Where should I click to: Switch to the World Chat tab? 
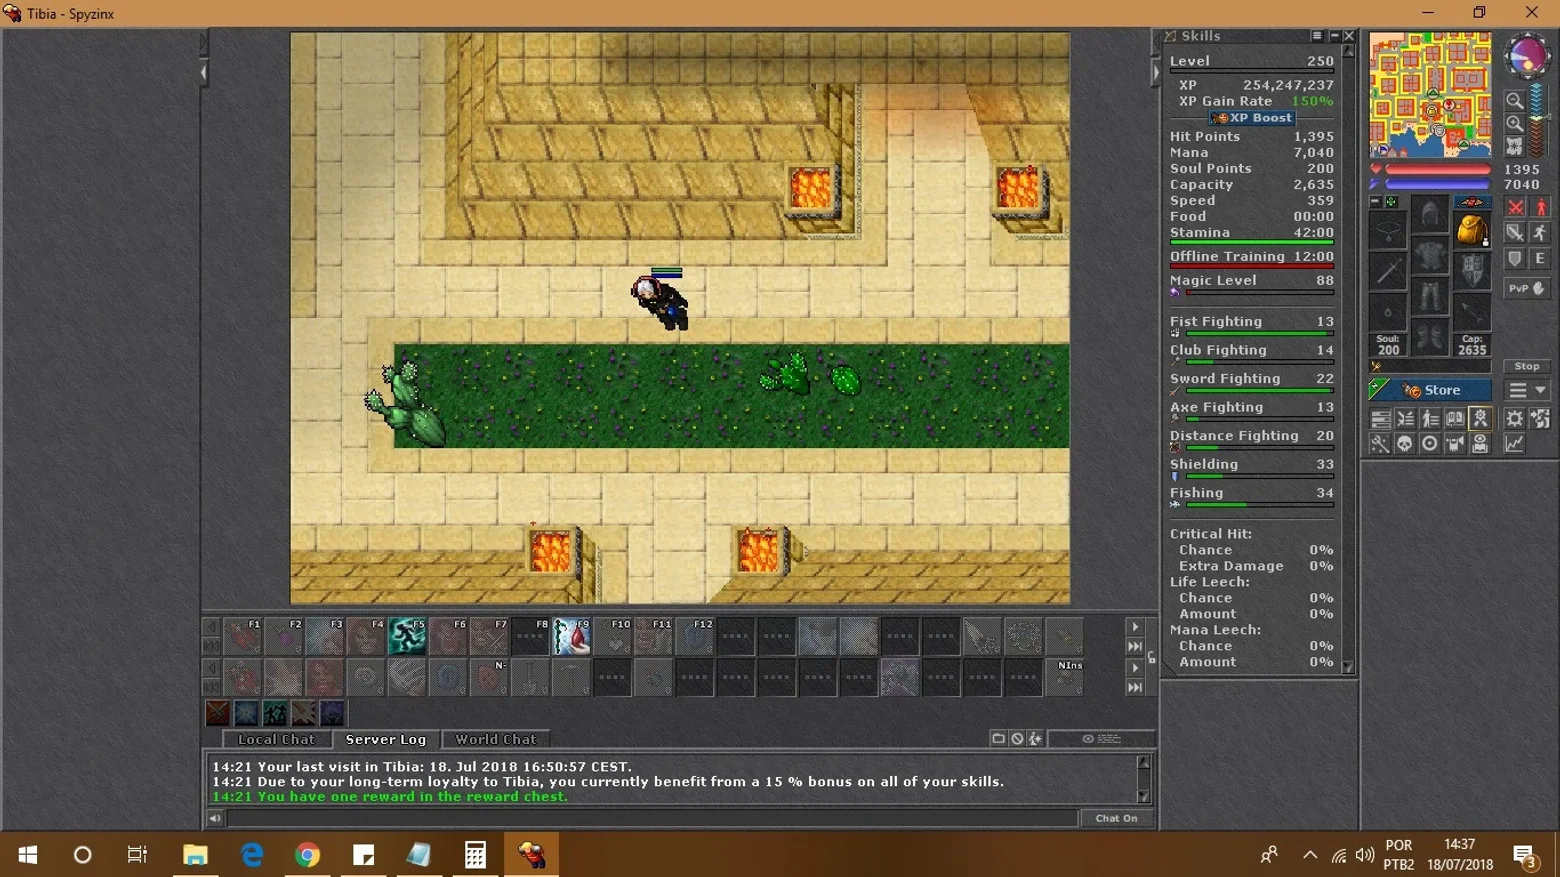pos(496,739)
